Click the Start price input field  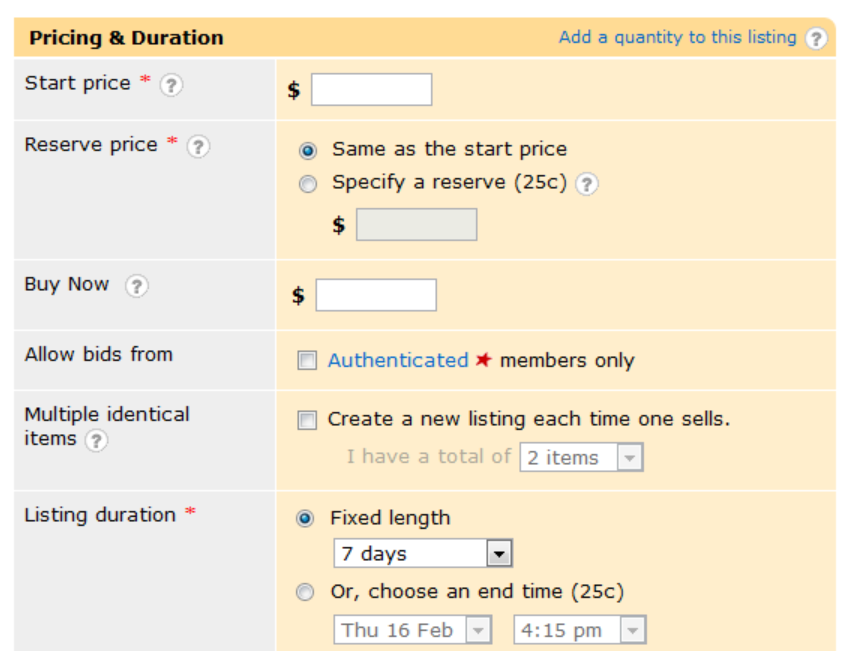click(371, 90)
